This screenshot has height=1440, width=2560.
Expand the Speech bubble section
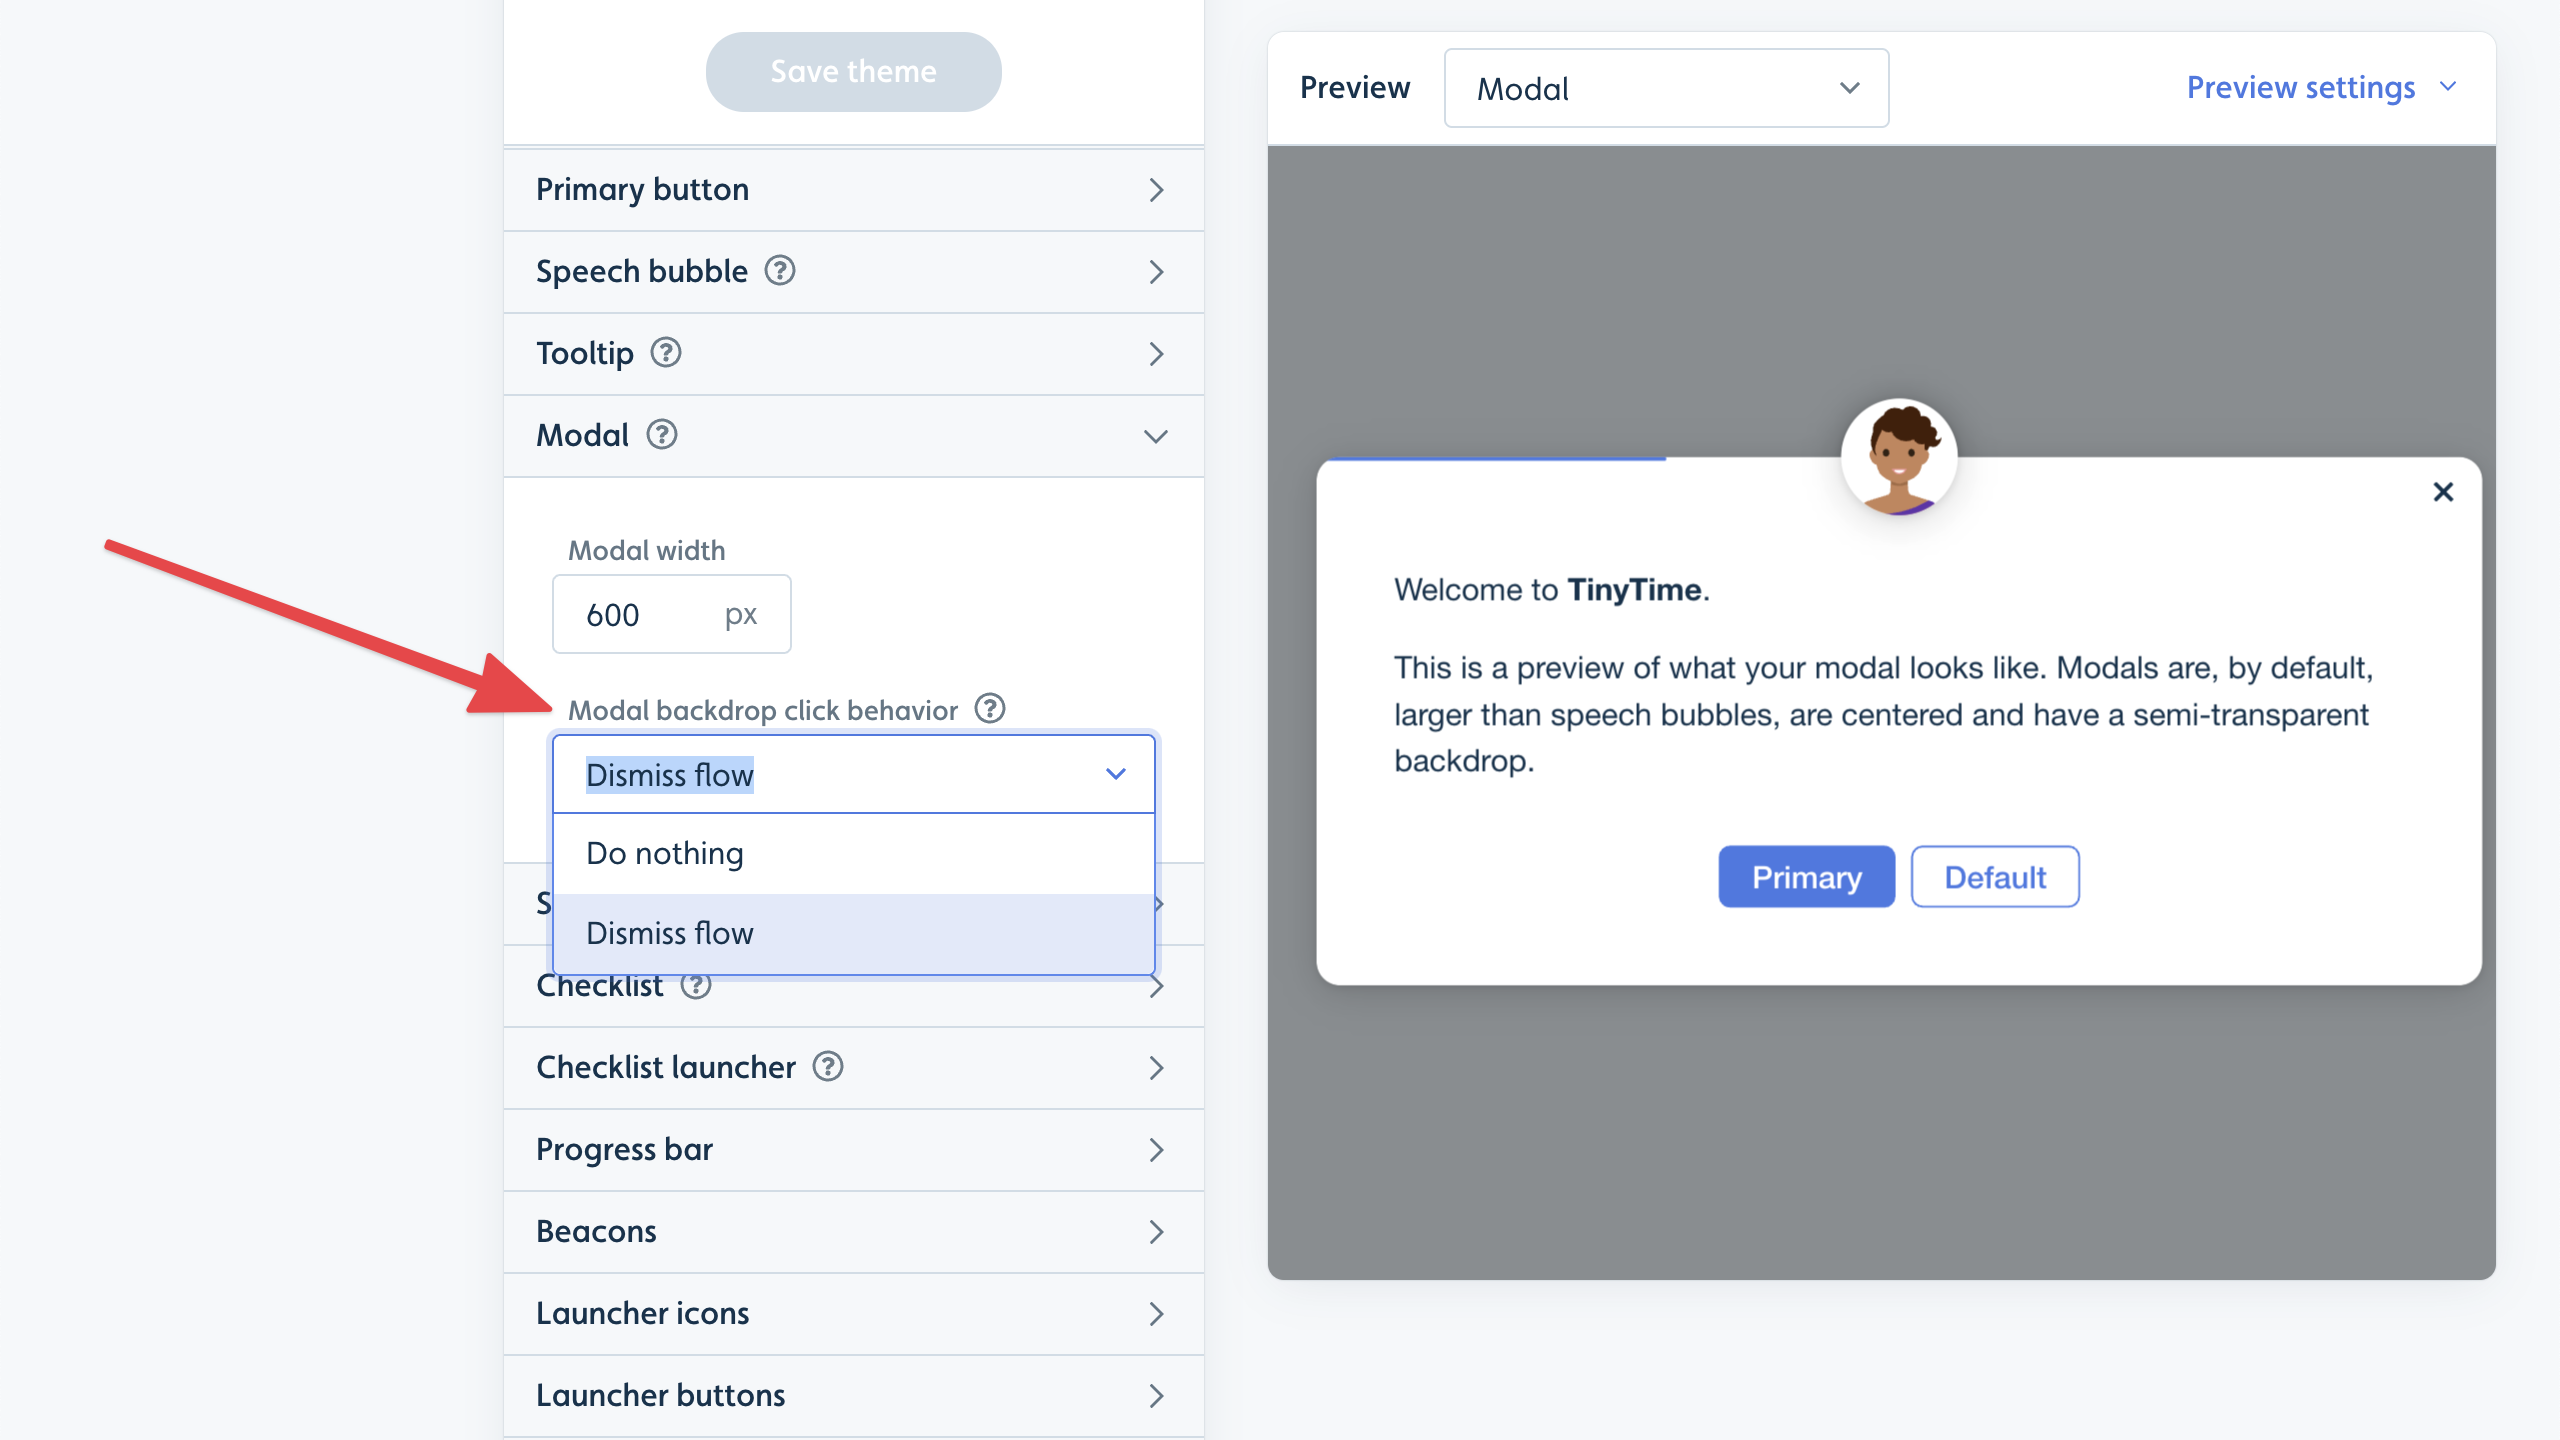coord(854,272)
